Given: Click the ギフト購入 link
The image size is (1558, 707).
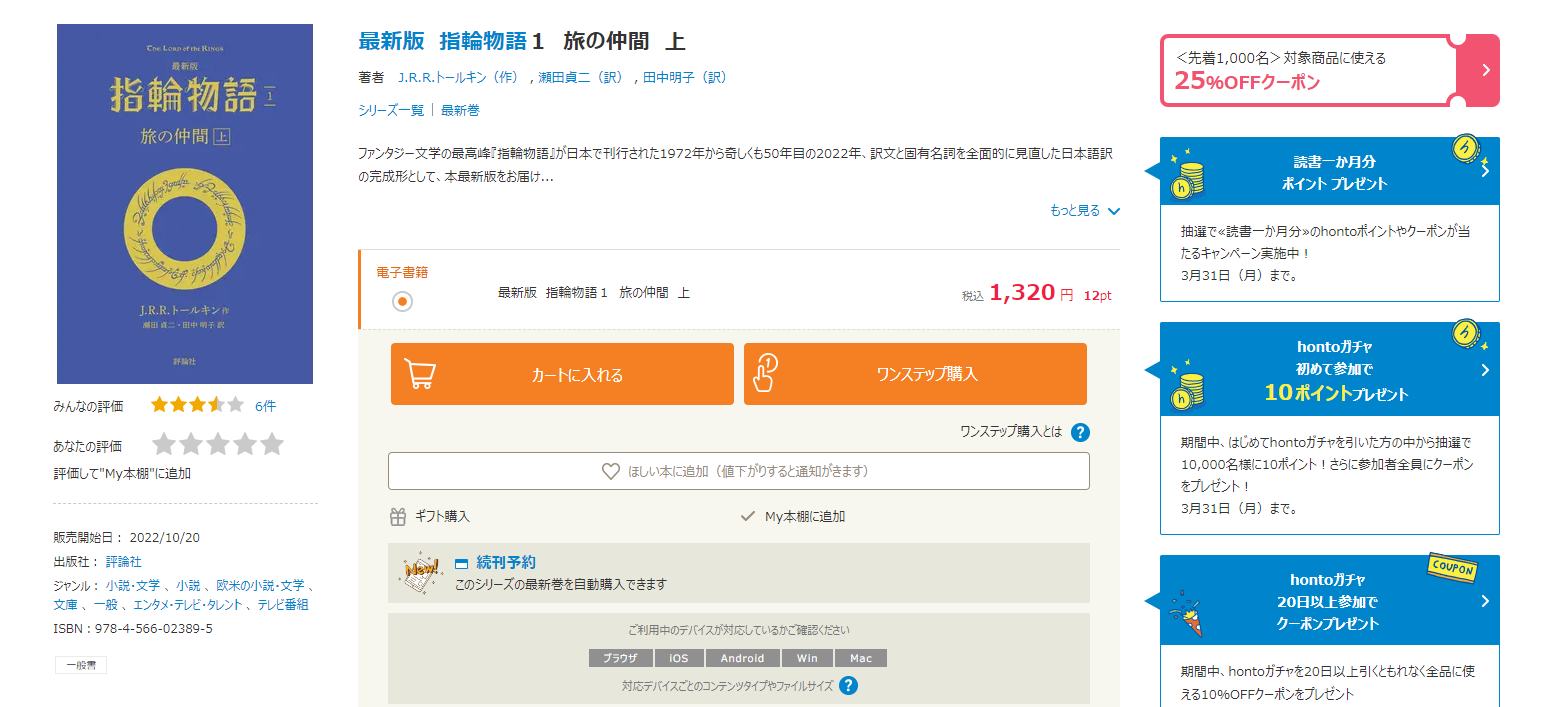Looking at the screenshot, I should pyautogui.click(x=442, y=516).
